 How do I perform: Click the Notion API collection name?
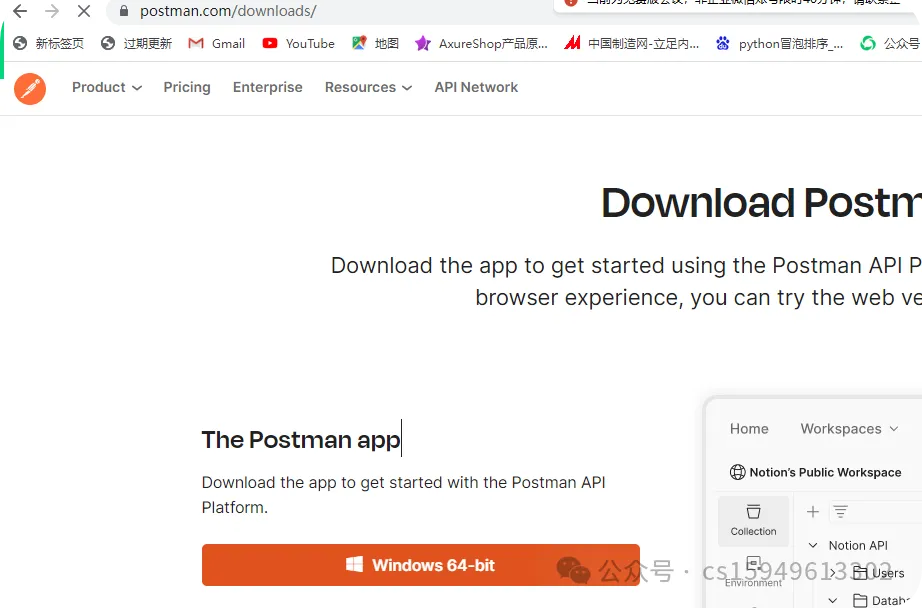[858, 546]
